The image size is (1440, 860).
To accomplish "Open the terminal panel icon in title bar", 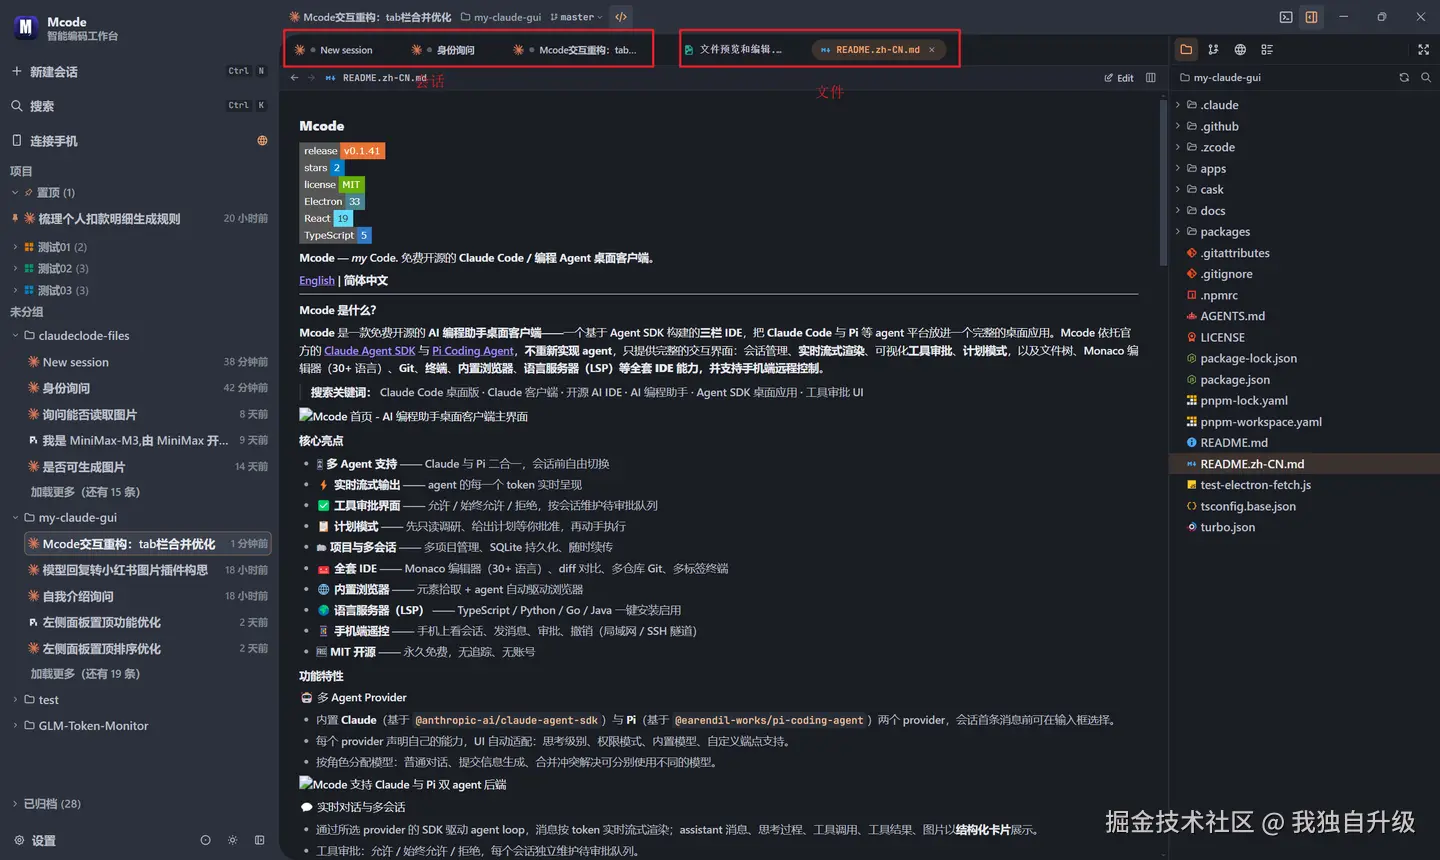I will [x=1286, y=17].
